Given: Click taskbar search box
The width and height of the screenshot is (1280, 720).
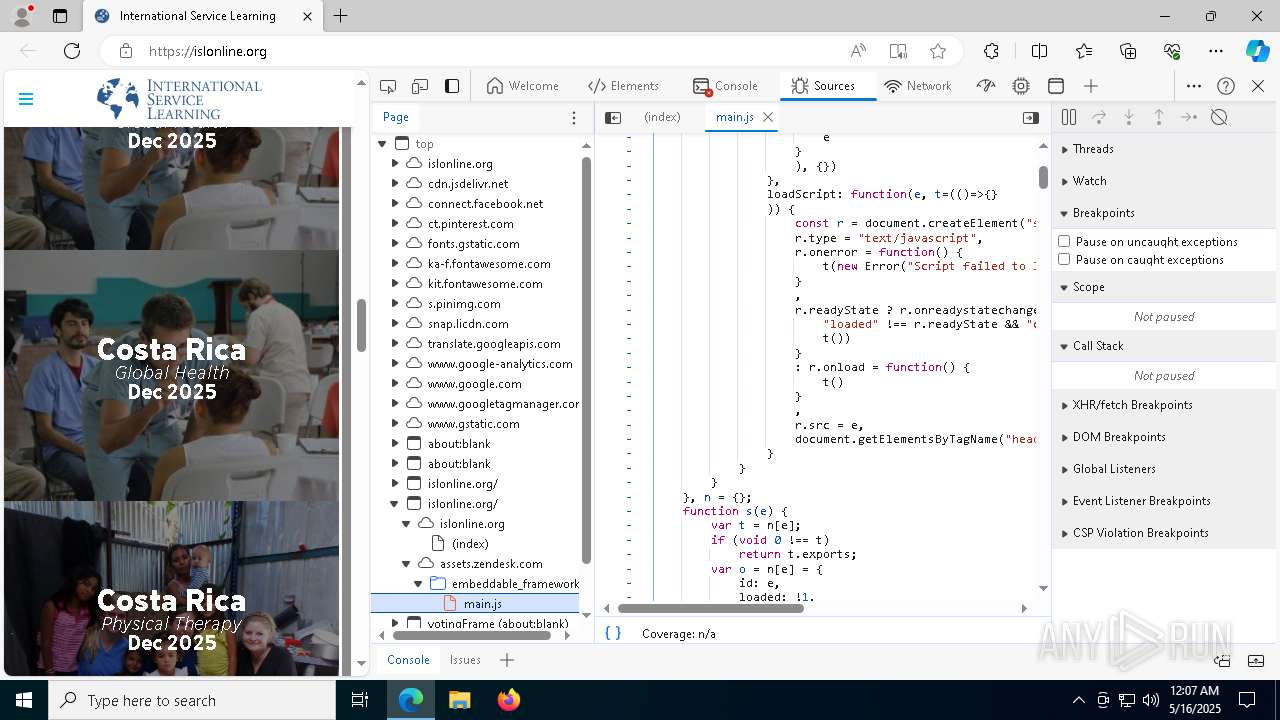Looking at the screenshot, I should [x=192, y=700].
